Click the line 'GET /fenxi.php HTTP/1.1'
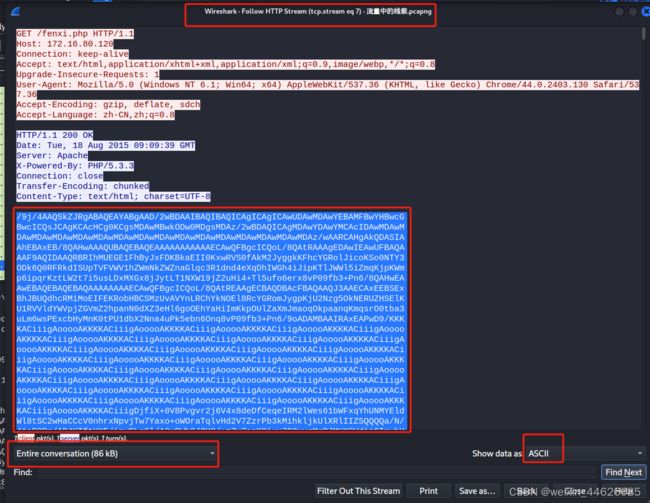The image size is (650, 503). point(75,34)
